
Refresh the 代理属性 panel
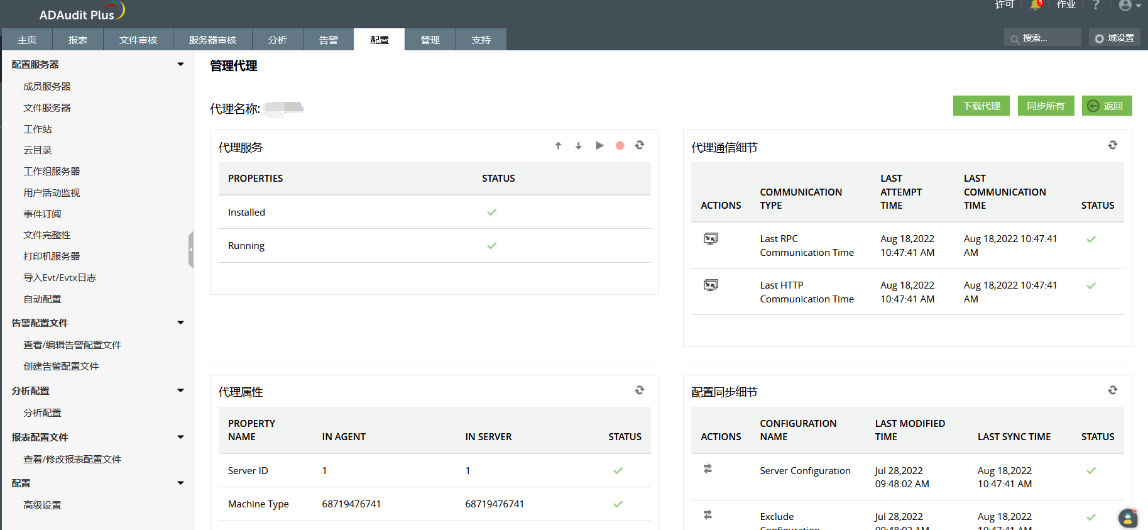(639, 391)
